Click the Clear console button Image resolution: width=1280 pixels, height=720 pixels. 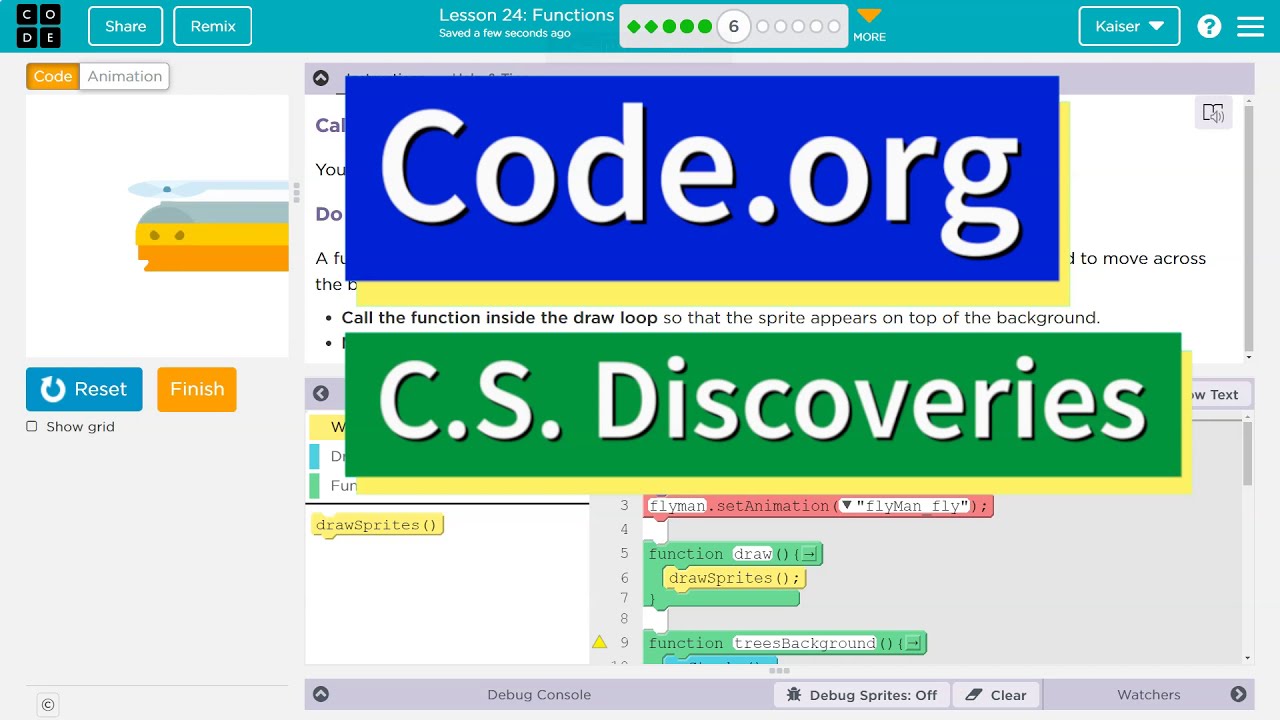point(996,695)
